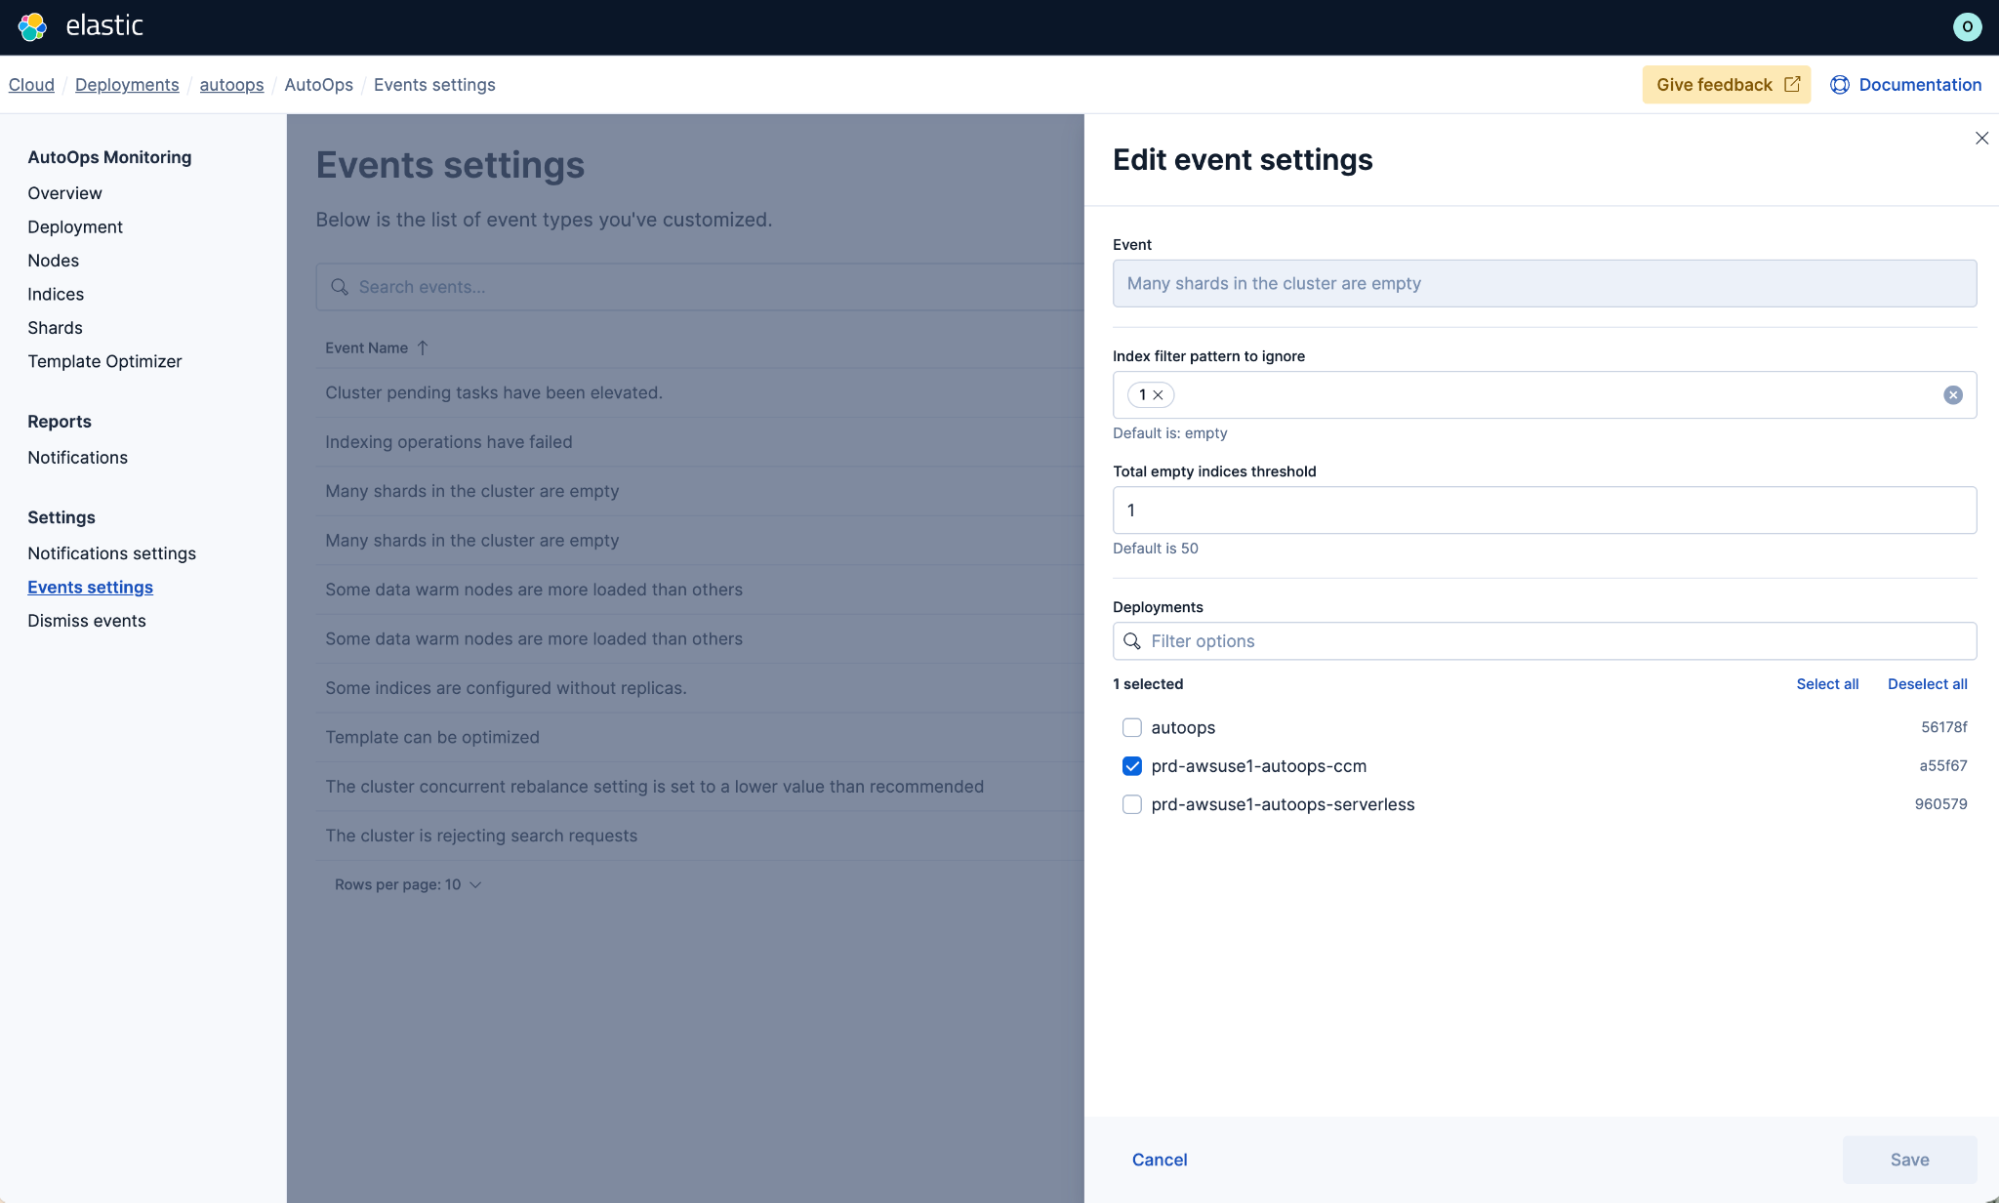Open Shards sidebar item

tap(55, 328)
